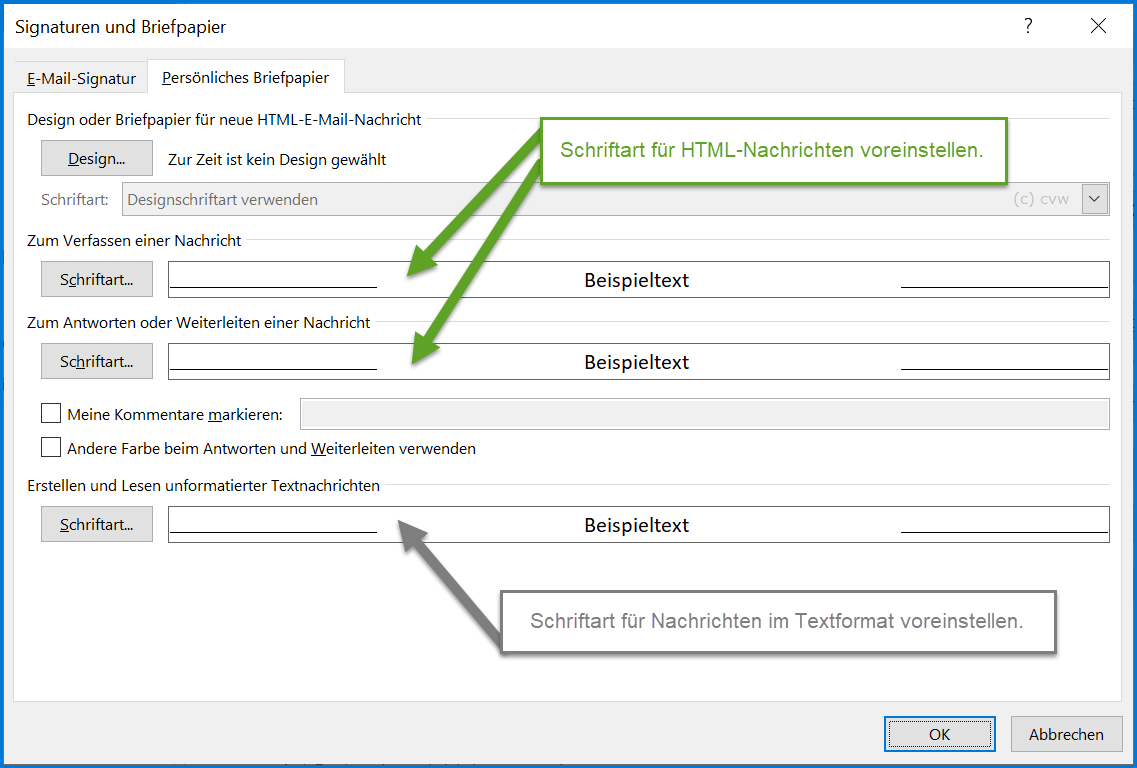Click the Zum Antworten oder Weiterleiten heading

(199, 323)
